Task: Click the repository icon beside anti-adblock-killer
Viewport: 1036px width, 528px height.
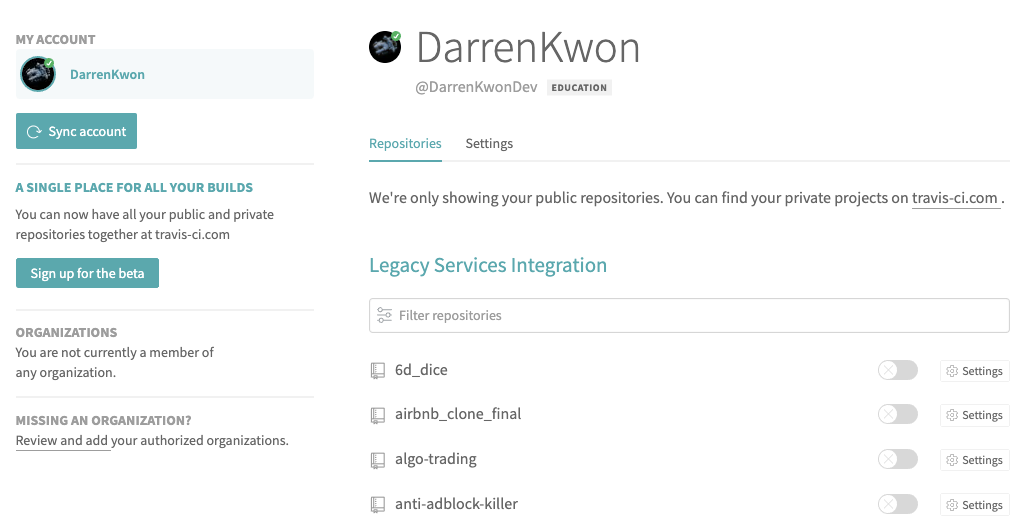Action: coord(377,505)
